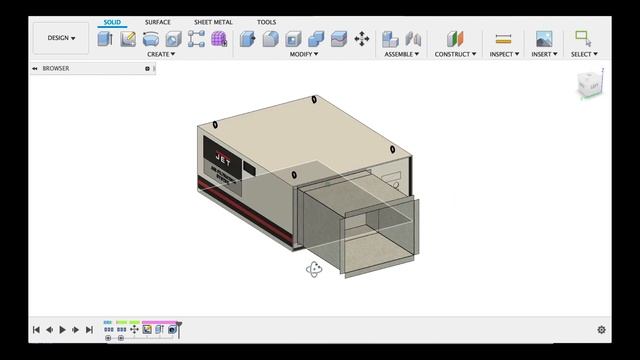640x360 pixels.
Task: Click the Offset Plane construct icon
Action: [455, 39]
